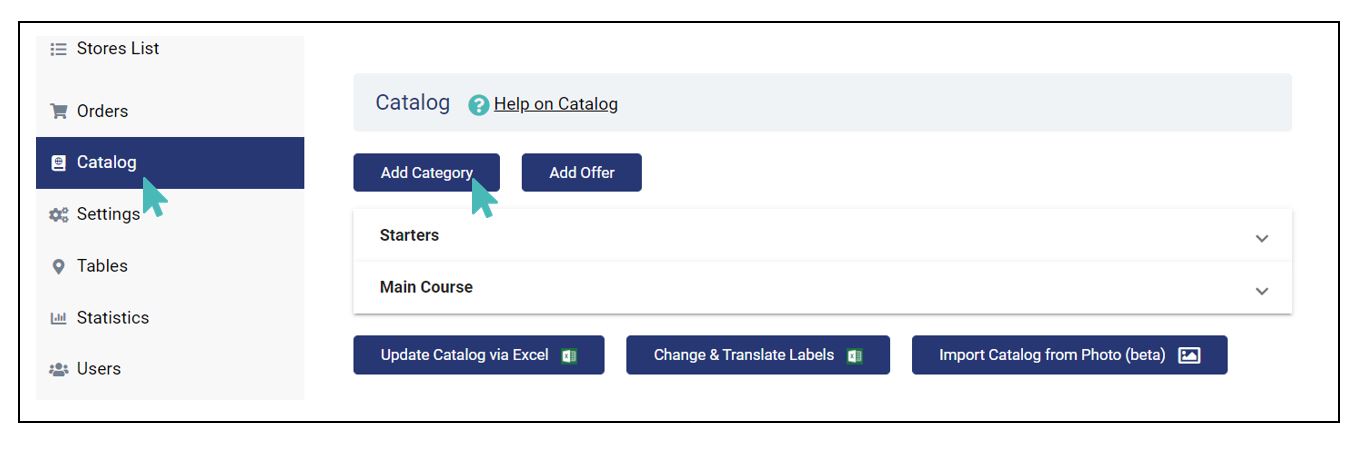1356x449 pixels.
Task: Click the Settings gears icon
Action: coord(58,214)
